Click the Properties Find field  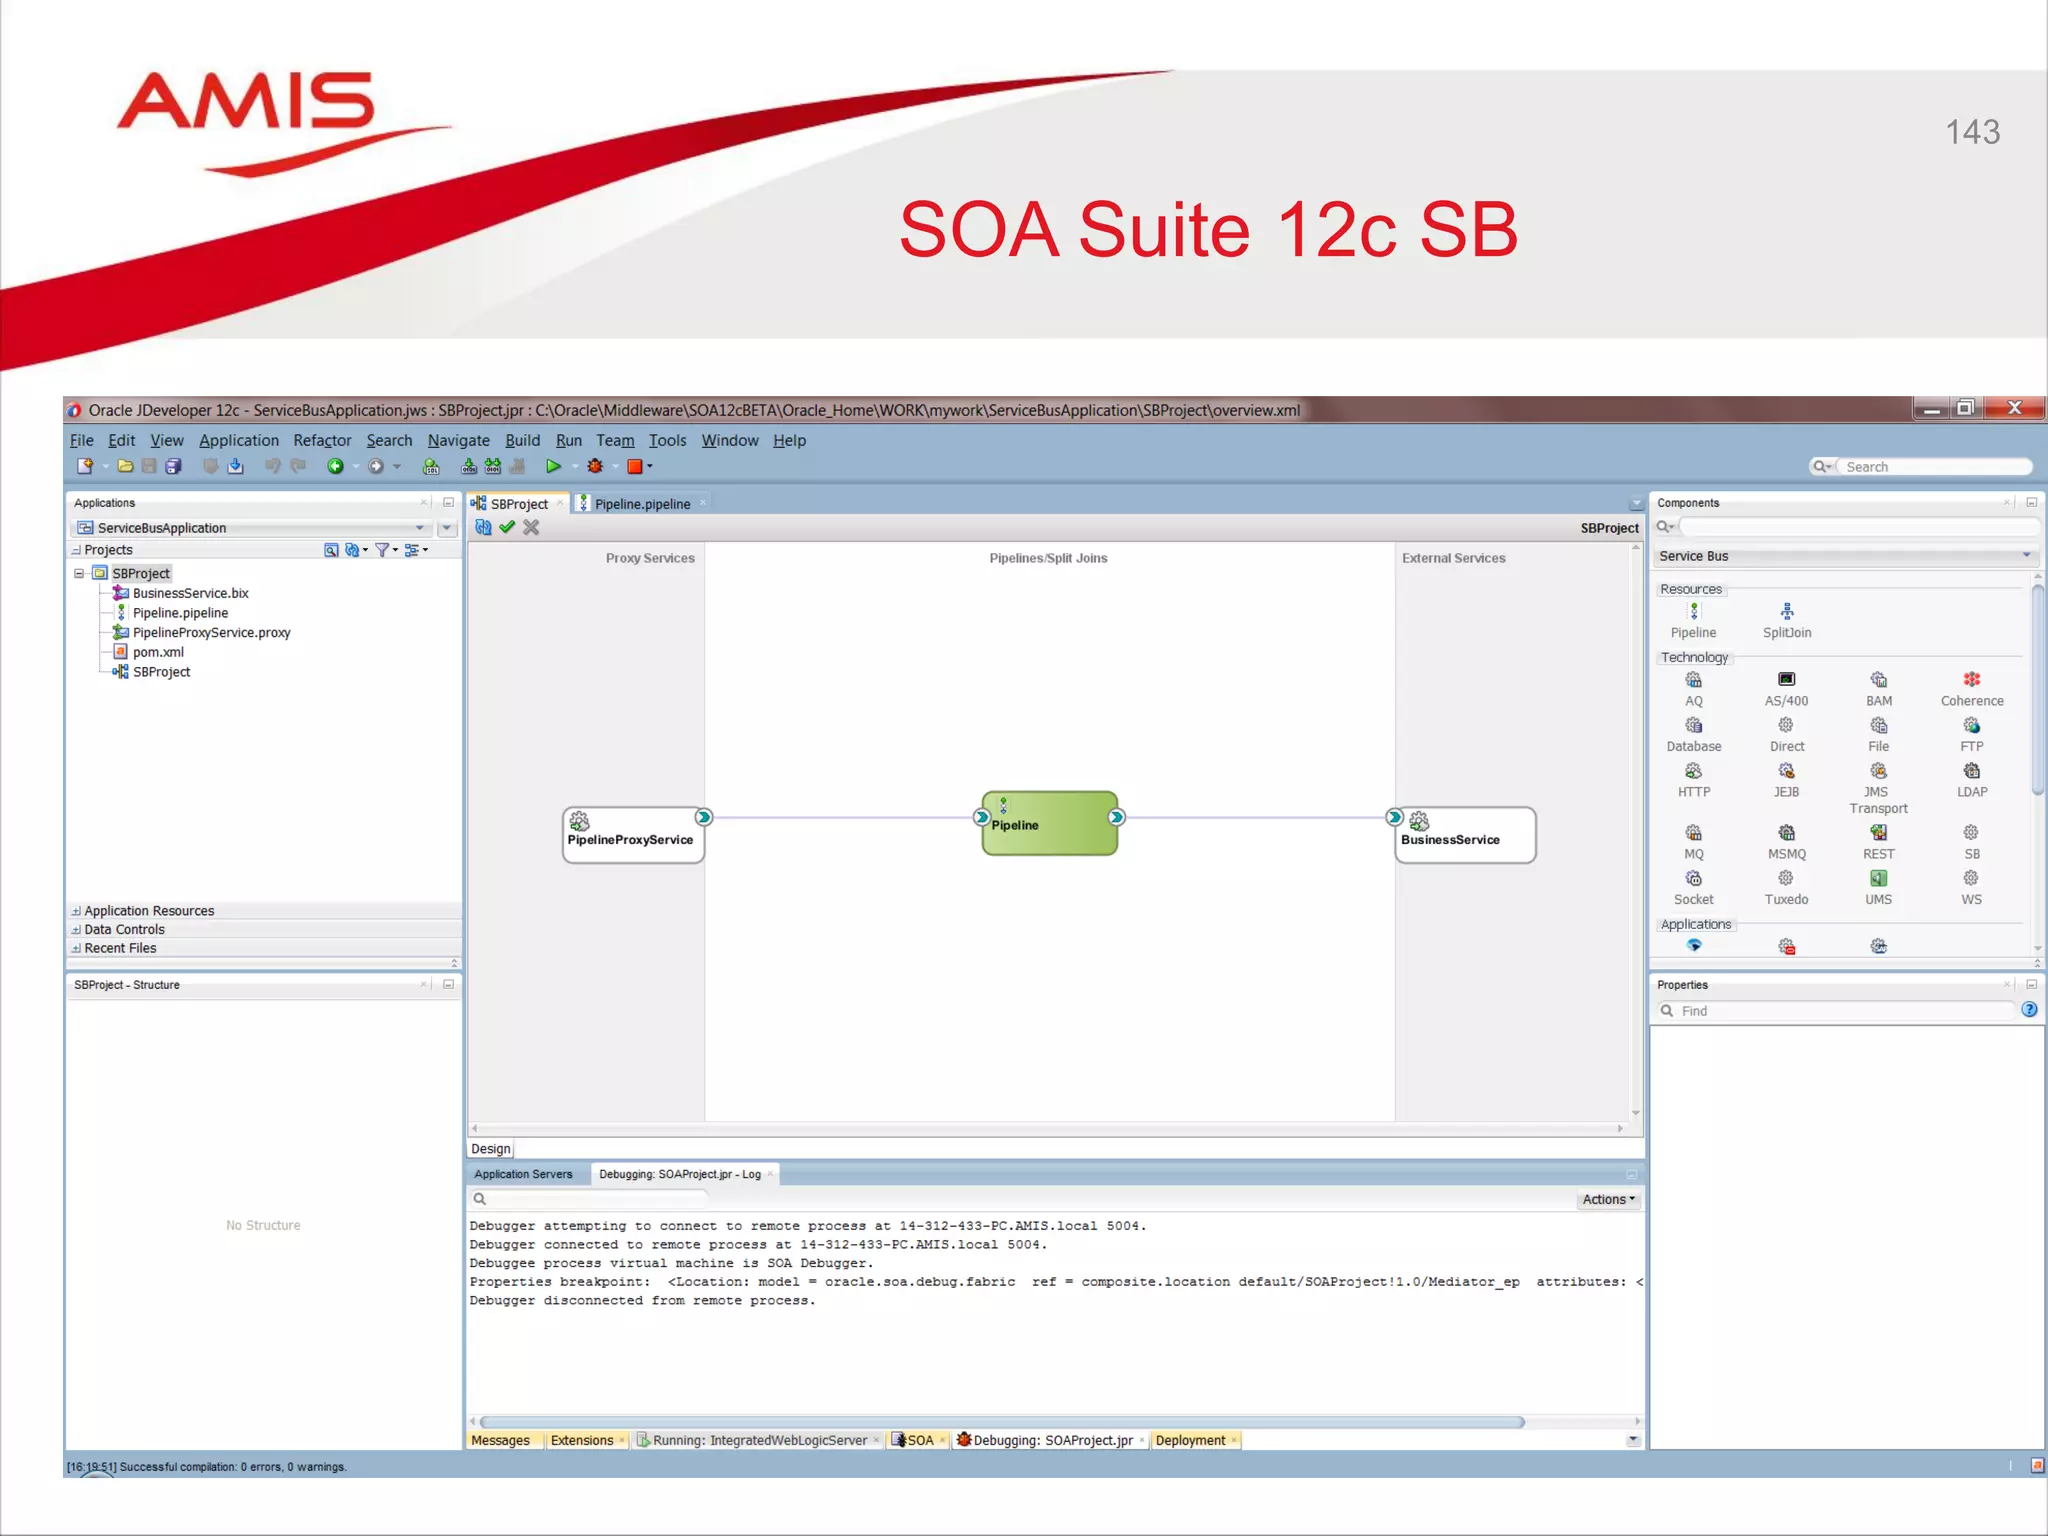tap(1845, 1011)
